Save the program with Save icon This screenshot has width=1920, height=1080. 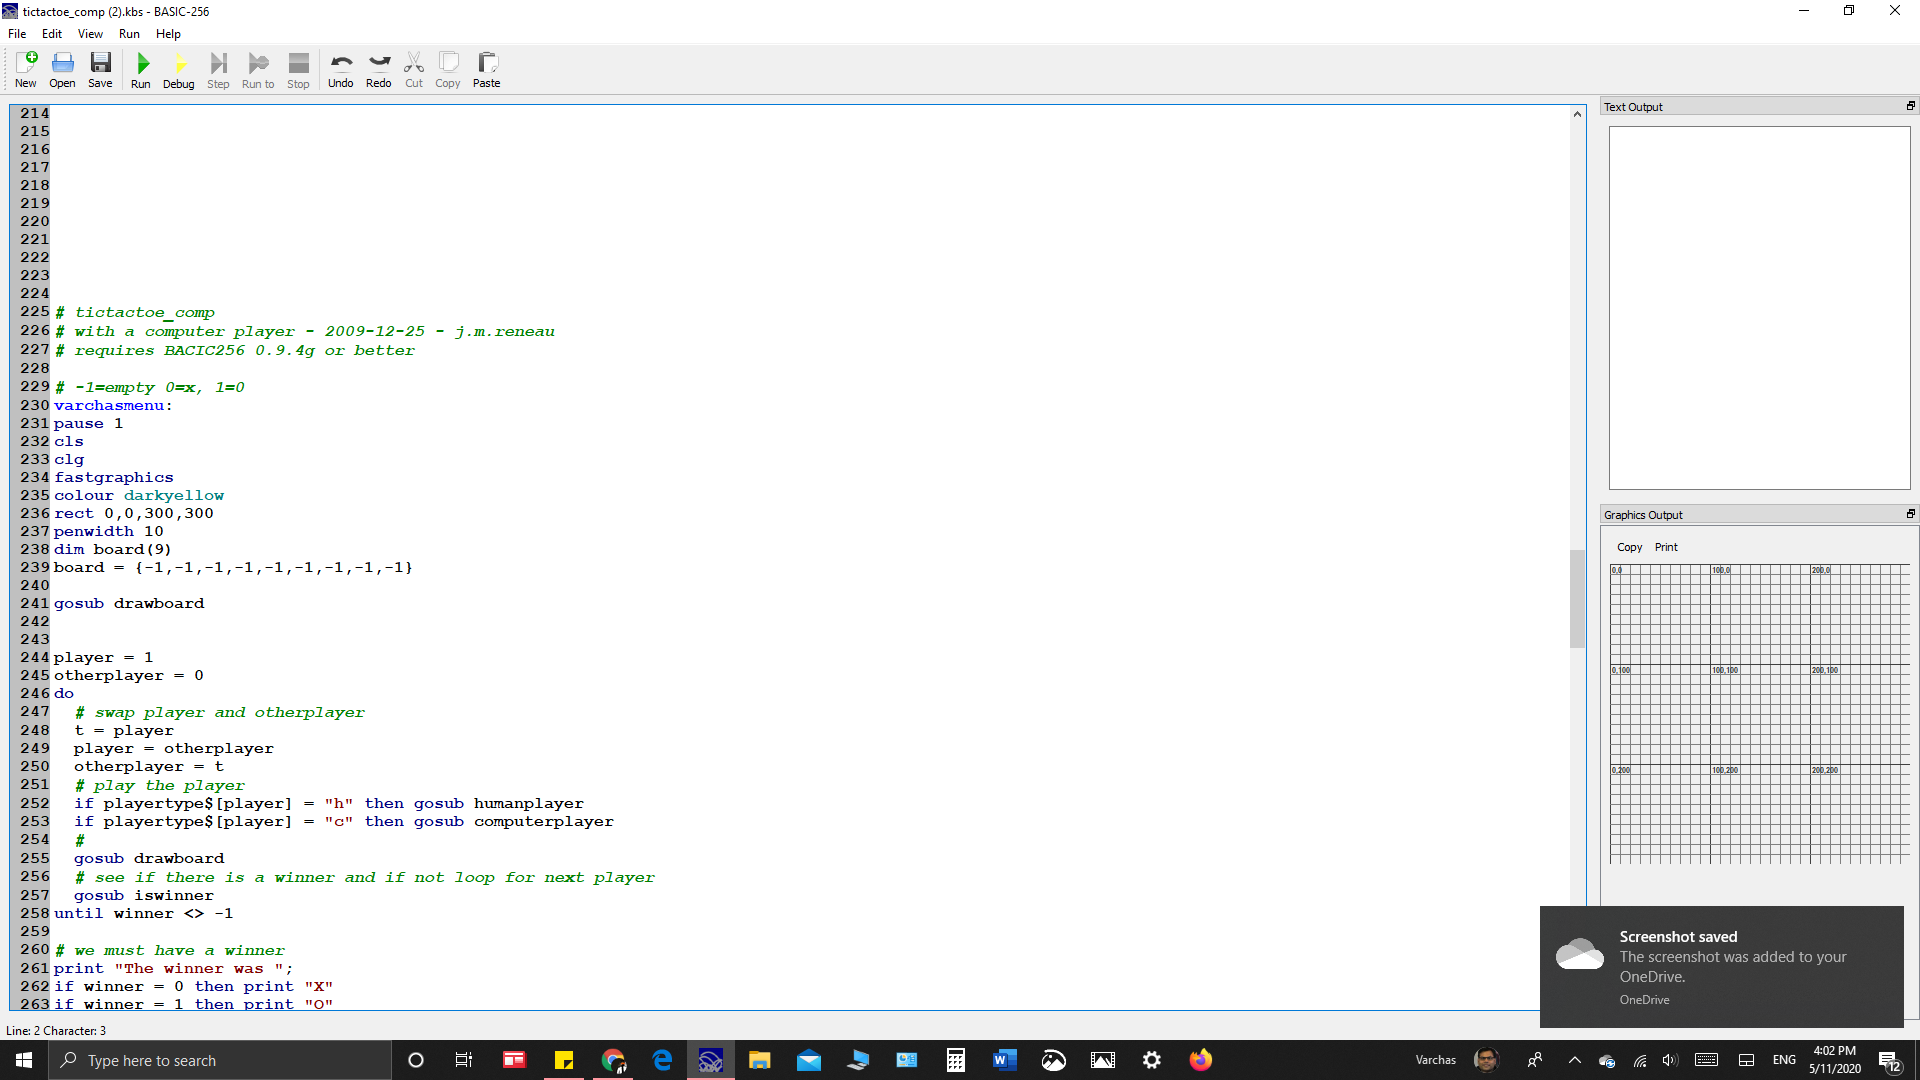pos(100,70)
